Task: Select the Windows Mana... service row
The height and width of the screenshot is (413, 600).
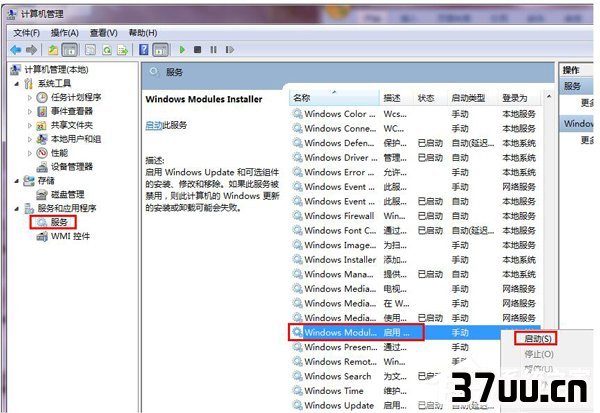Action: point(415,274)
